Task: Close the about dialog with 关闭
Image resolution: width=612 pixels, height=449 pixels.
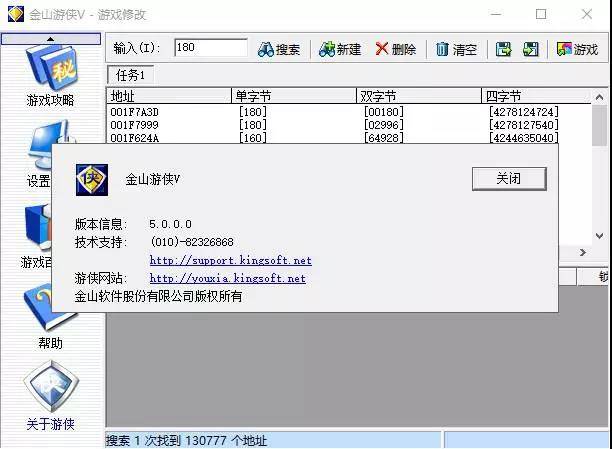Action: tap(509, 179)
